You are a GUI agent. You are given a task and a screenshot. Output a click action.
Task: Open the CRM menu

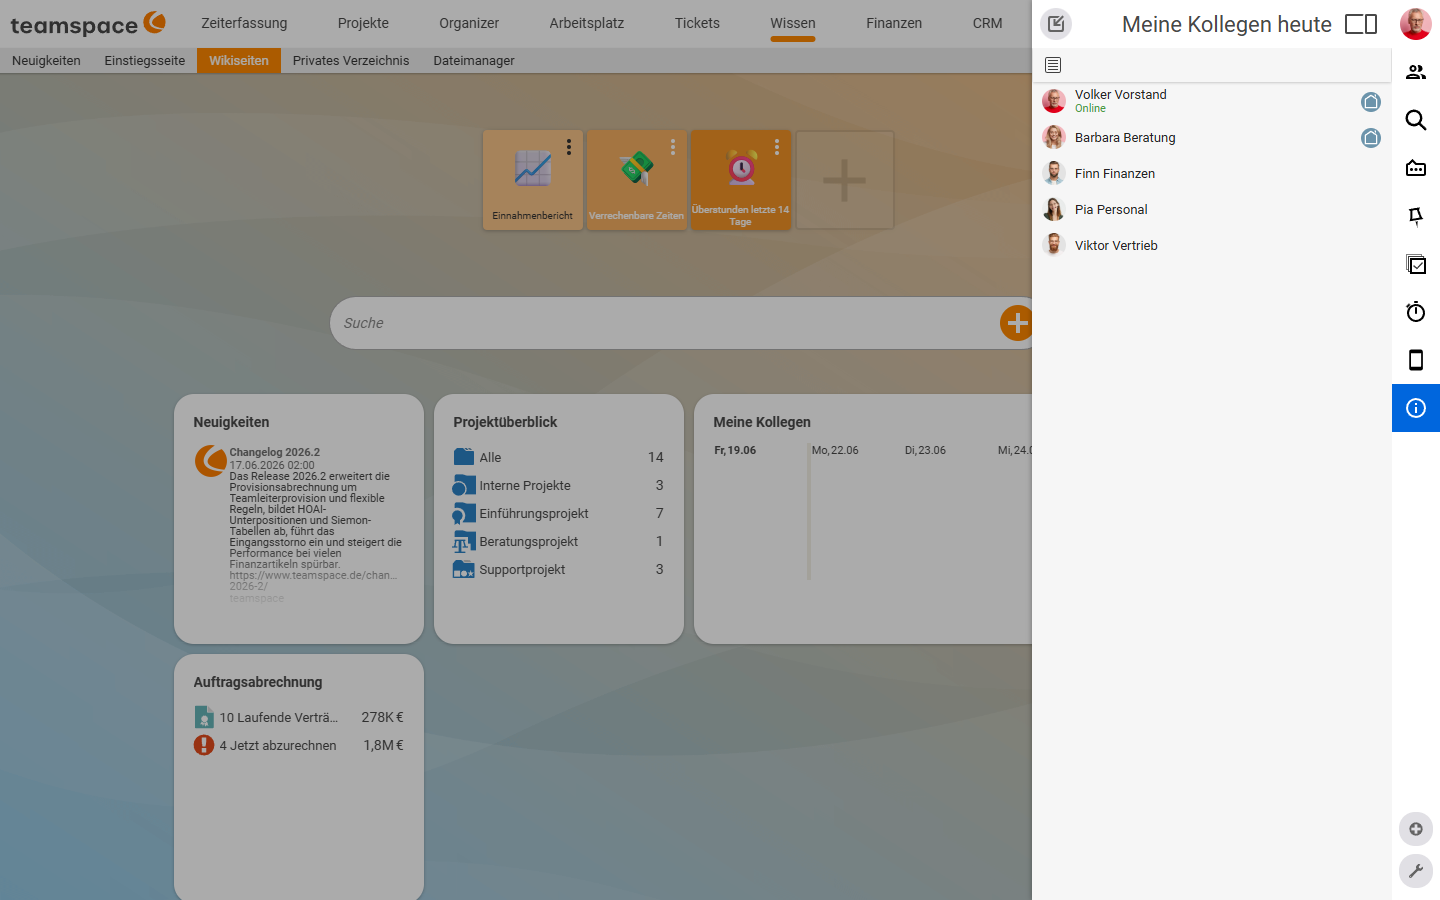point(988,23)
